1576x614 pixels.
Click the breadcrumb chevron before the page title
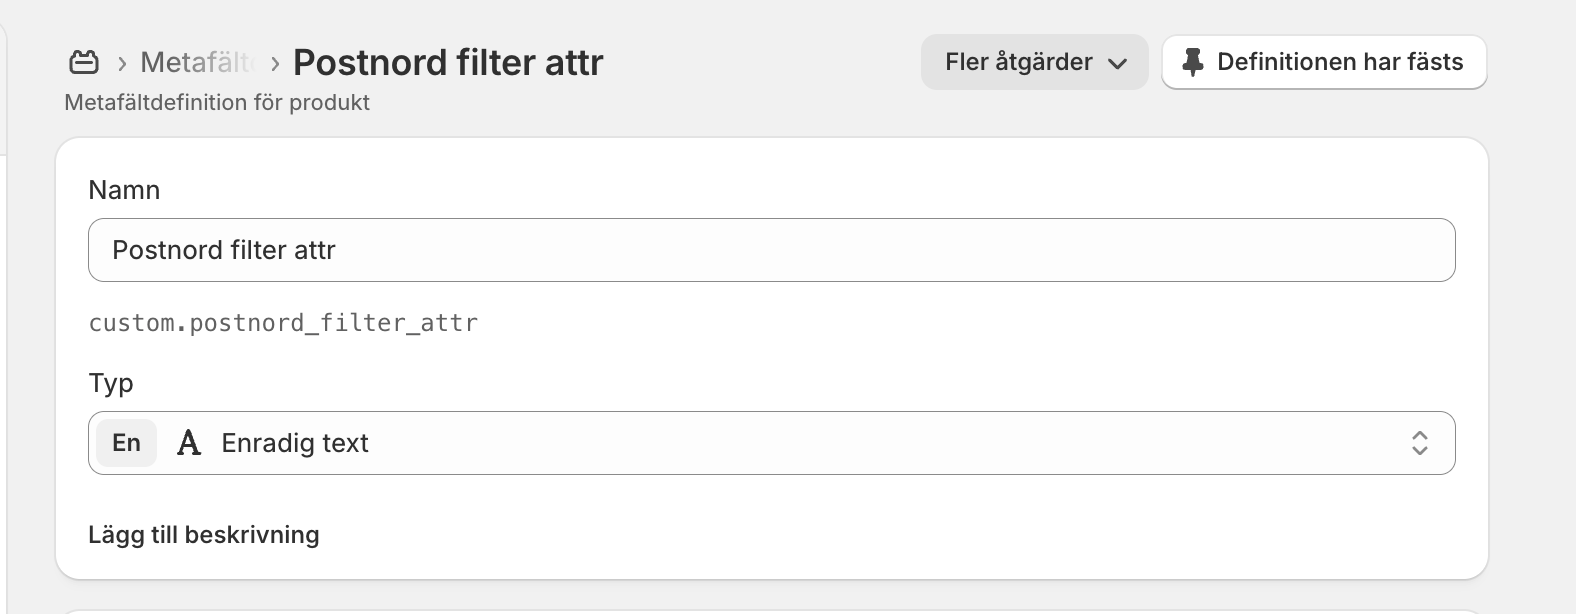pos(275,63)
